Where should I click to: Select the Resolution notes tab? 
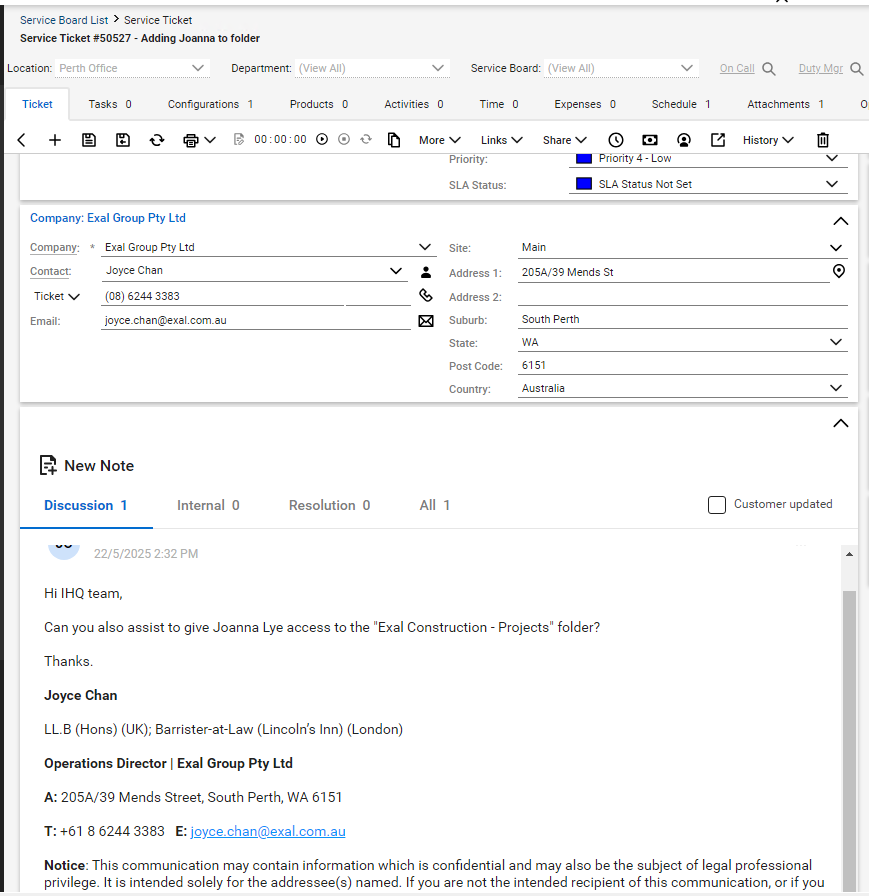tap(329, 505)
